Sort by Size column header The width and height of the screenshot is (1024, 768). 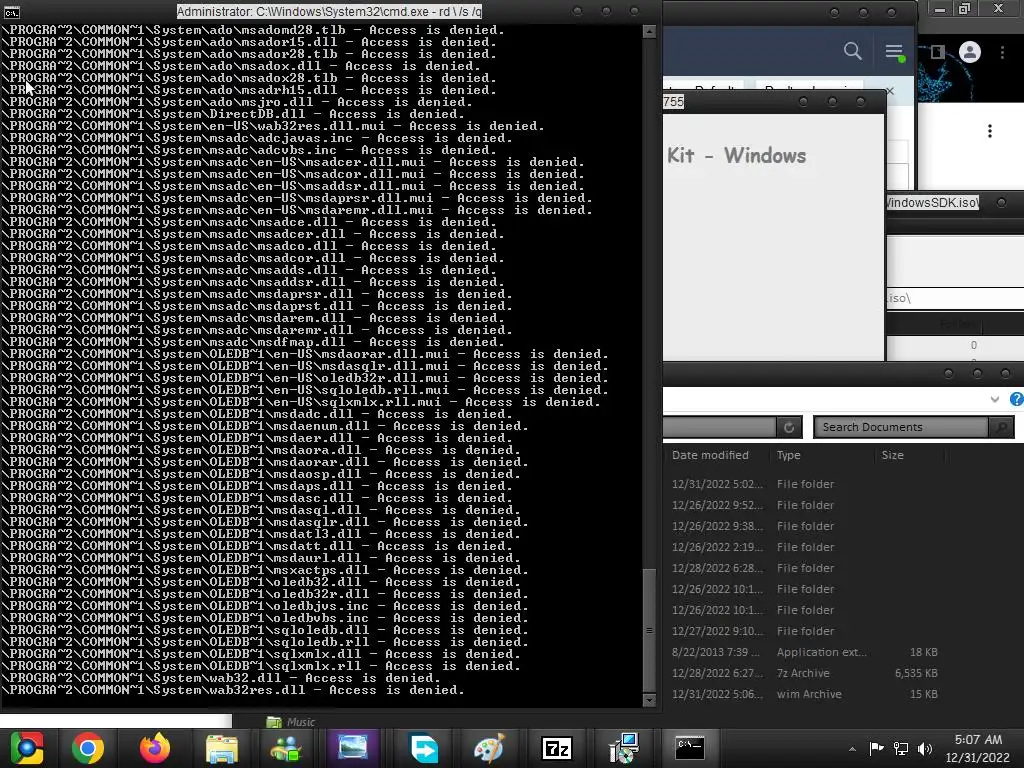[x=893, y=455]
